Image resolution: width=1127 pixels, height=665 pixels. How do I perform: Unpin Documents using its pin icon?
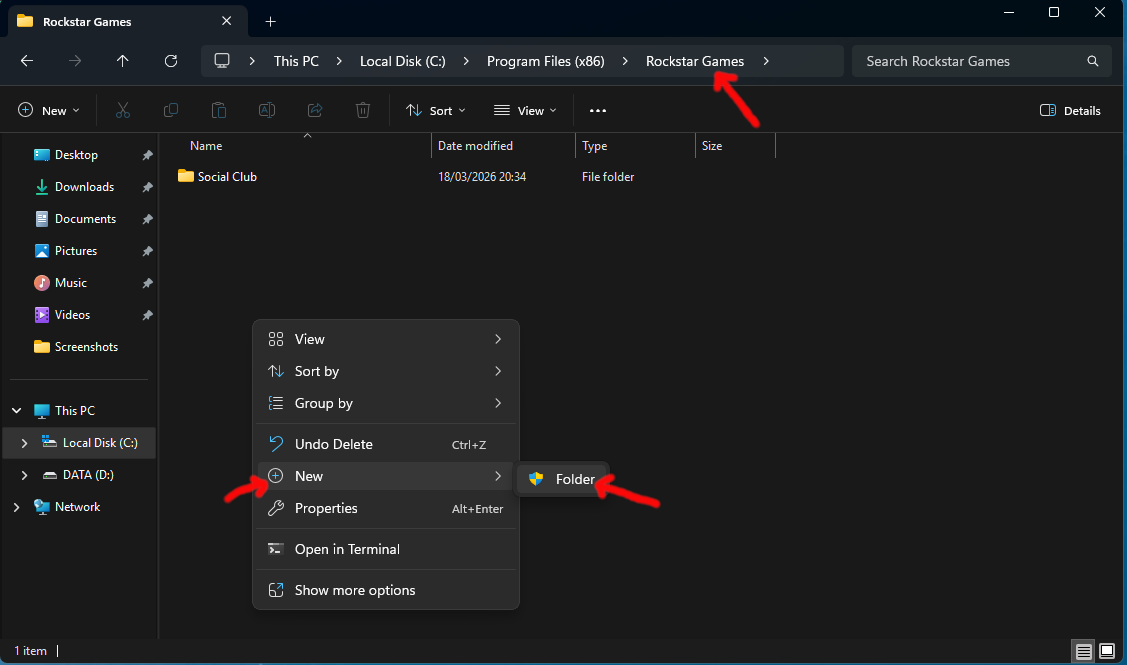click(x=147, y=219)
